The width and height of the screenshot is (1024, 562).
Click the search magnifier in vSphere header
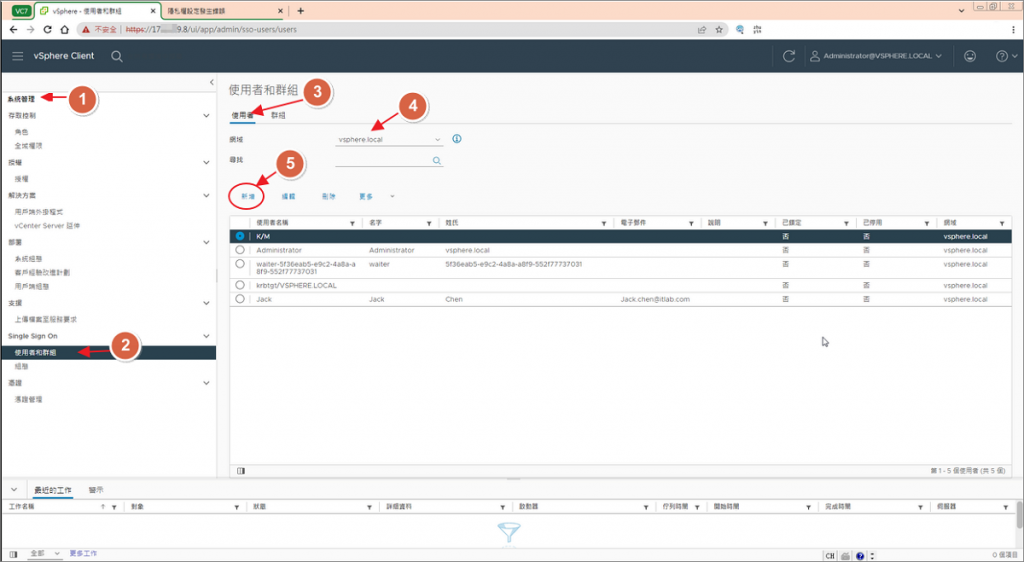point(117,56)
